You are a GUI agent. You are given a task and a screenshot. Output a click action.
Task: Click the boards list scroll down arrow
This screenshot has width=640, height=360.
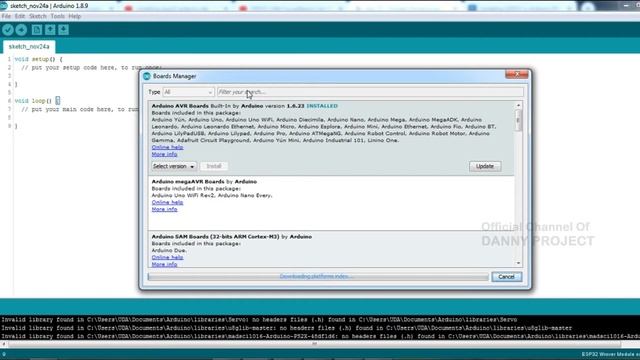(518, 263)
